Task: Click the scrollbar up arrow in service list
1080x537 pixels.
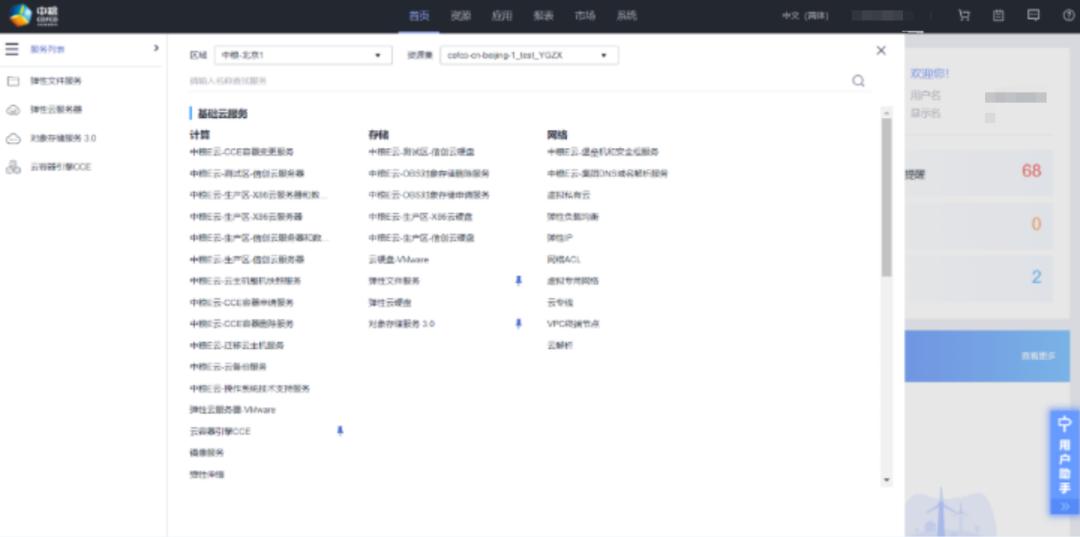Action: pyautogui.click(x=886, y=112)
